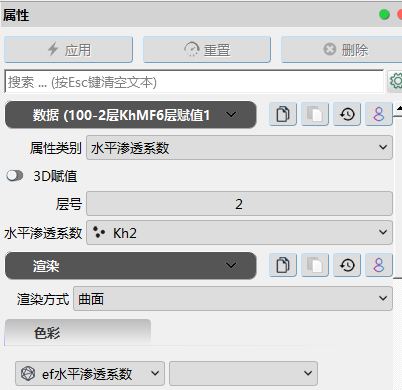Image resolution: width=402 pixels, height=390 pixels.
Task: Toggle the 3D赋值 switch
Action: click(x=15, y=176)
